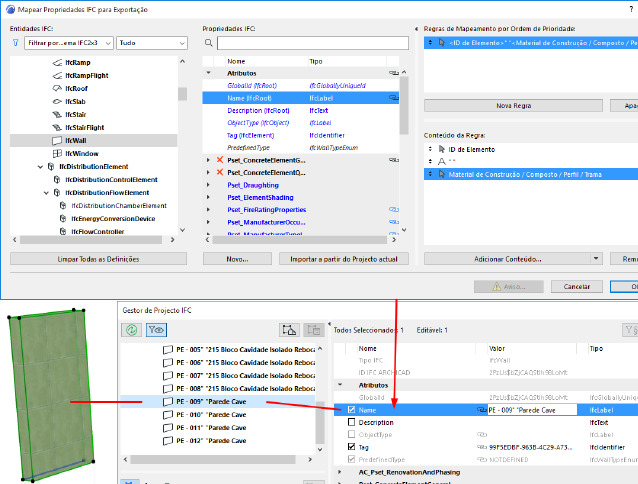Click the search magnifier icon in Propriedades IFC
This screenshot has height=484, width=638.
[x=209, y=43]
